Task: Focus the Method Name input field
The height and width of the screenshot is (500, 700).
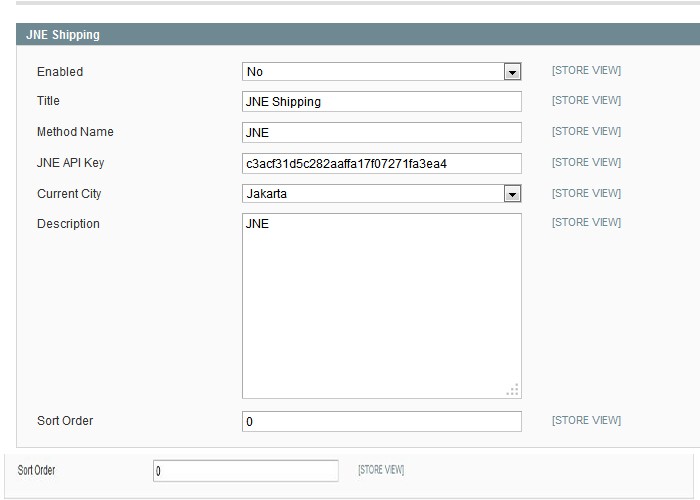Action: tap(382, 133)
